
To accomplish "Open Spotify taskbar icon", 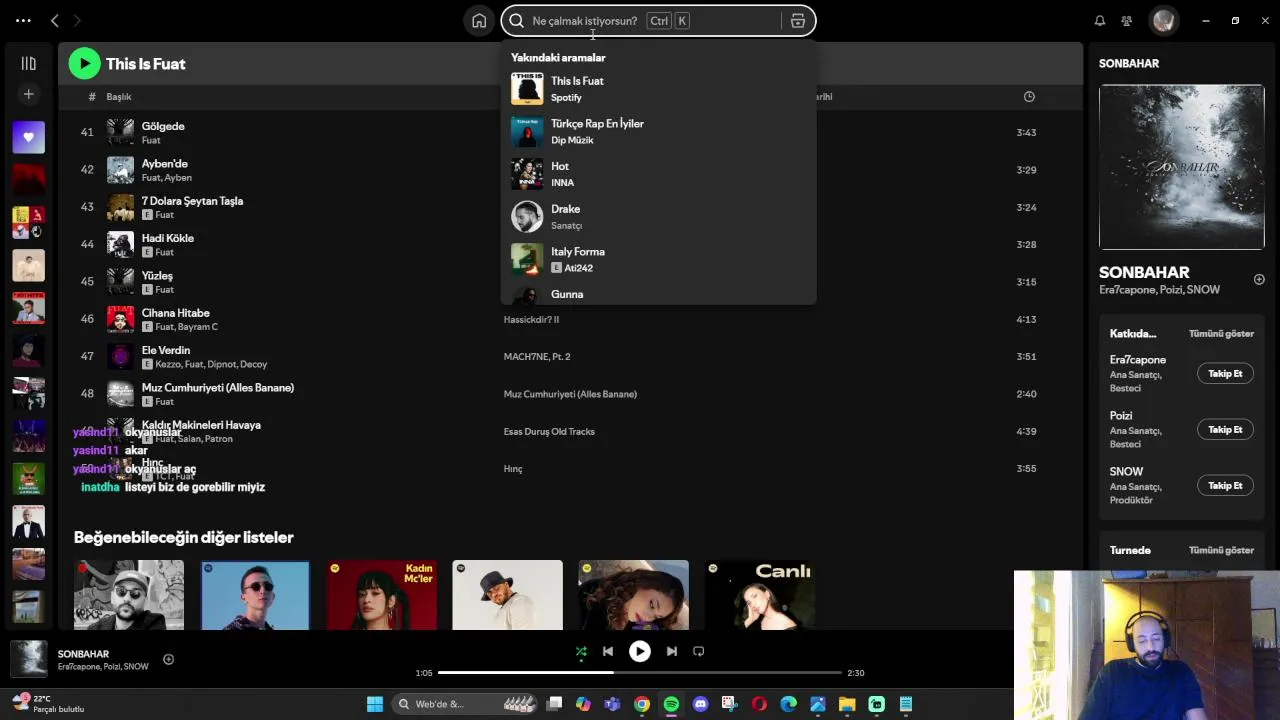I will click(671, 704).
